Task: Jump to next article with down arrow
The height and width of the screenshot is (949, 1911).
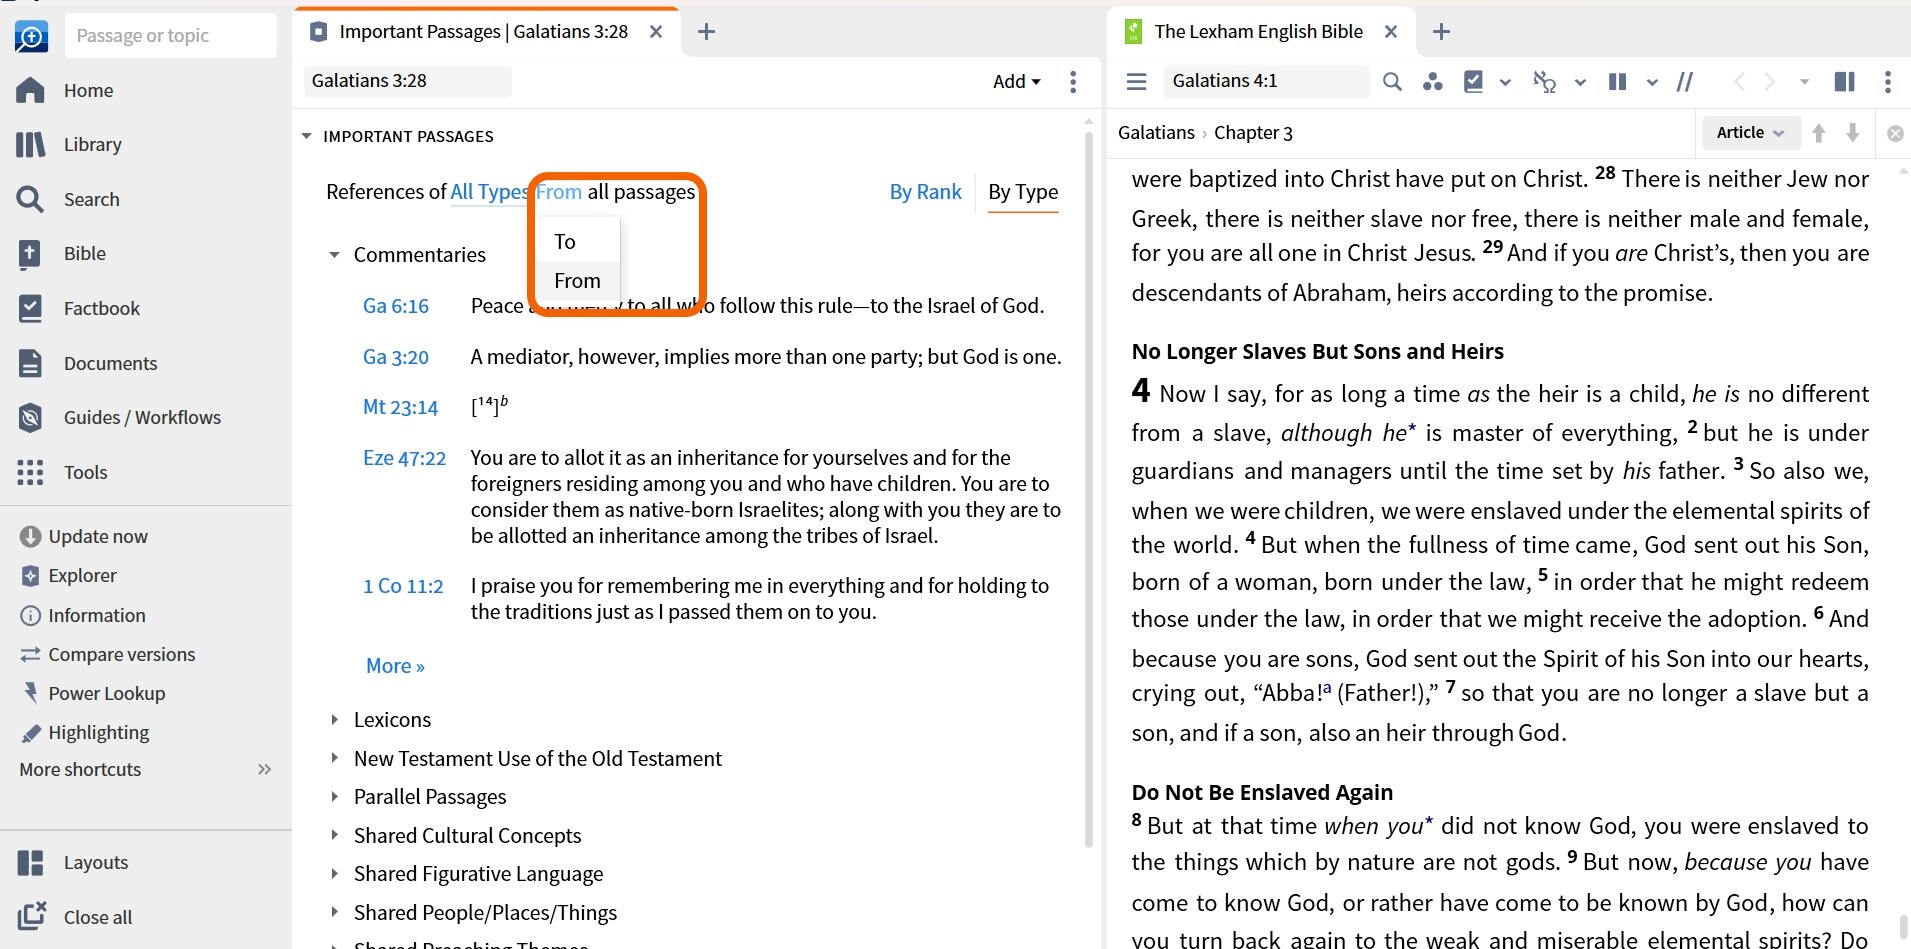Action: click(x=1853, y=132)
